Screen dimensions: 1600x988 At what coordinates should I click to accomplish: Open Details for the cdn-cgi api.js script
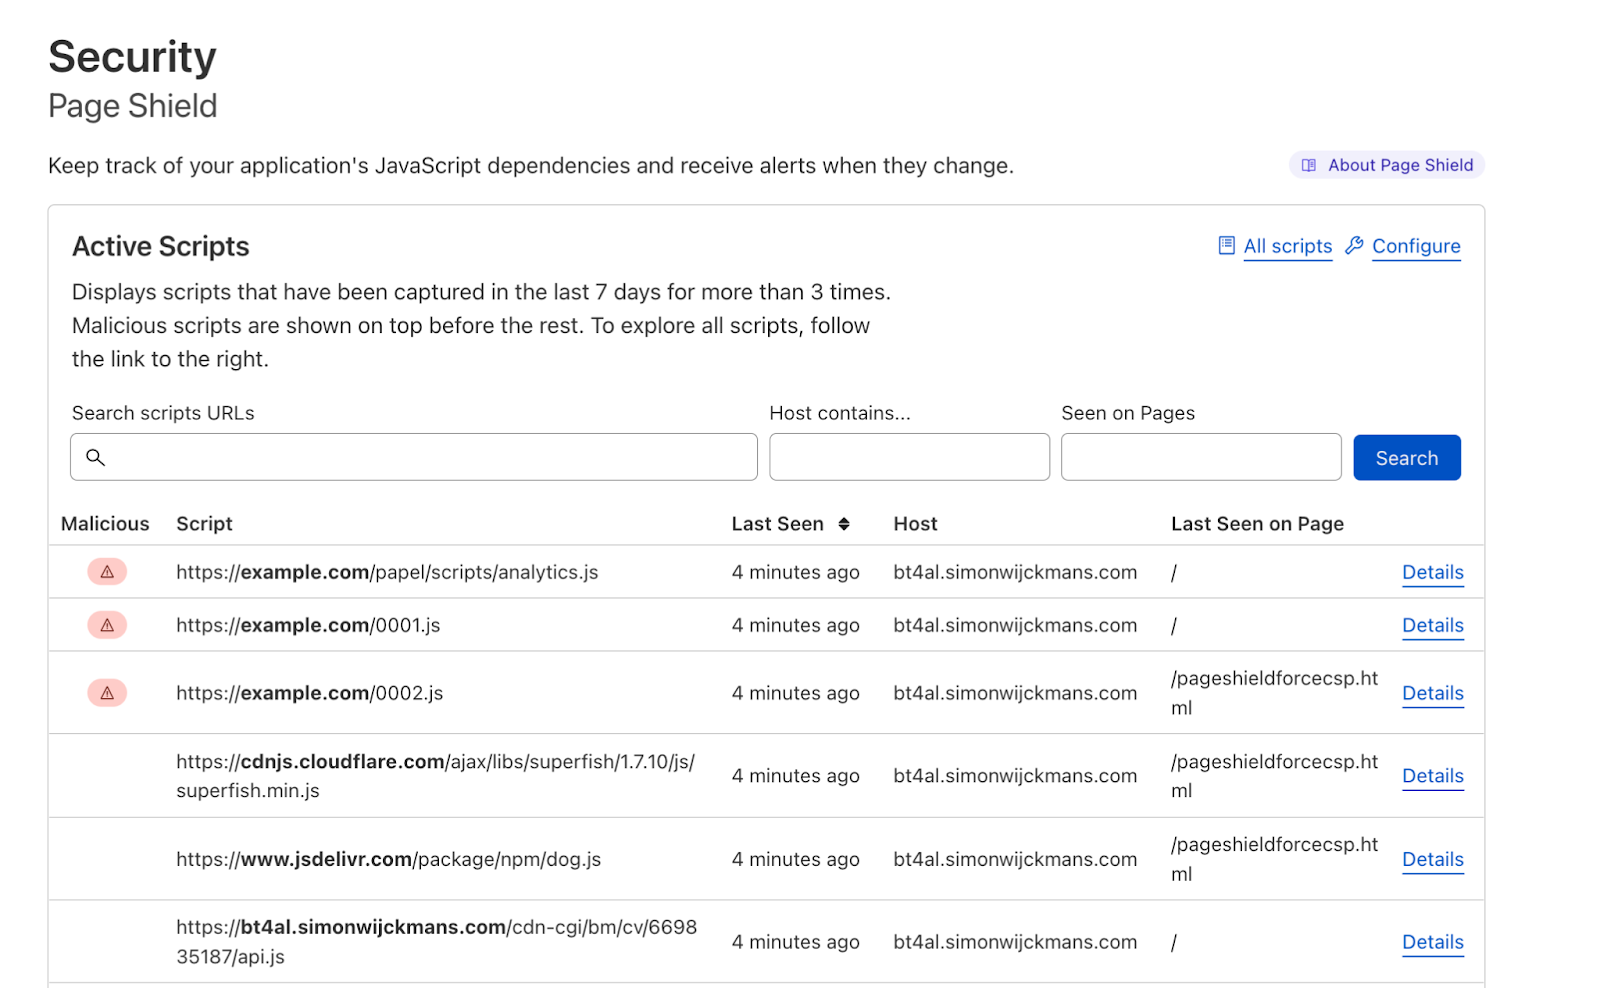pos(1432,942)
